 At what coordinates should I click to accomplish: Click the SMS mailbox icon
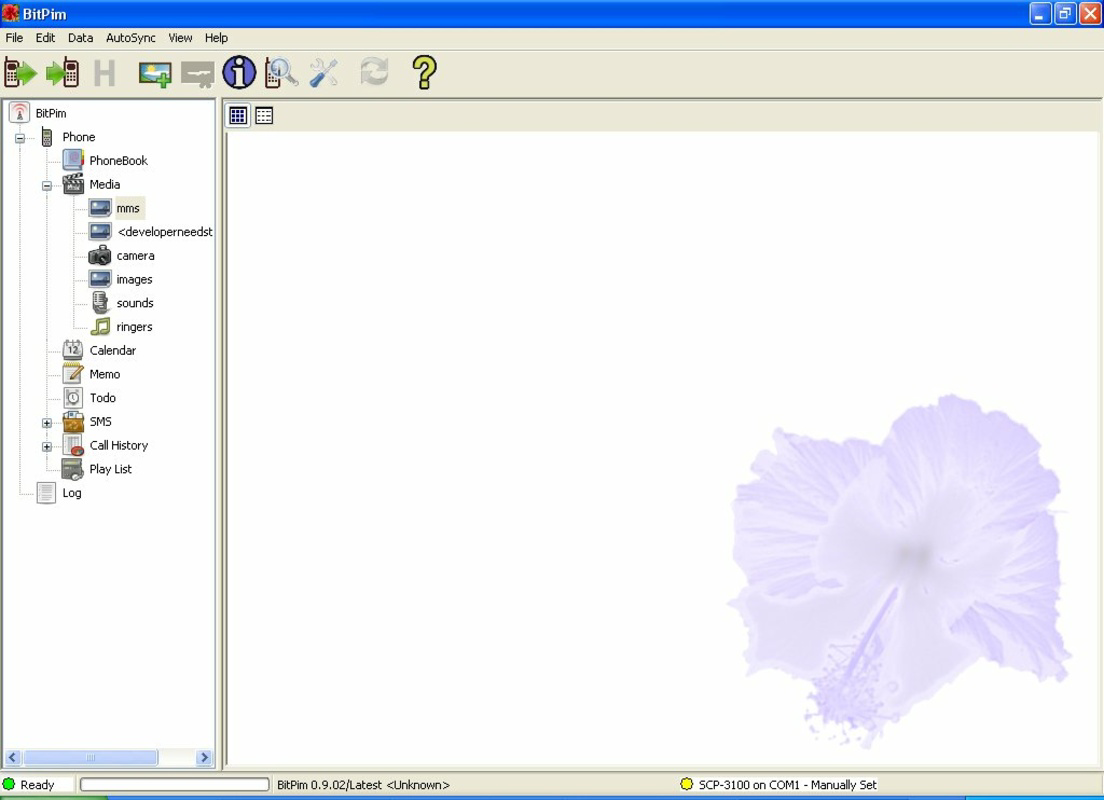pos(73,421)
